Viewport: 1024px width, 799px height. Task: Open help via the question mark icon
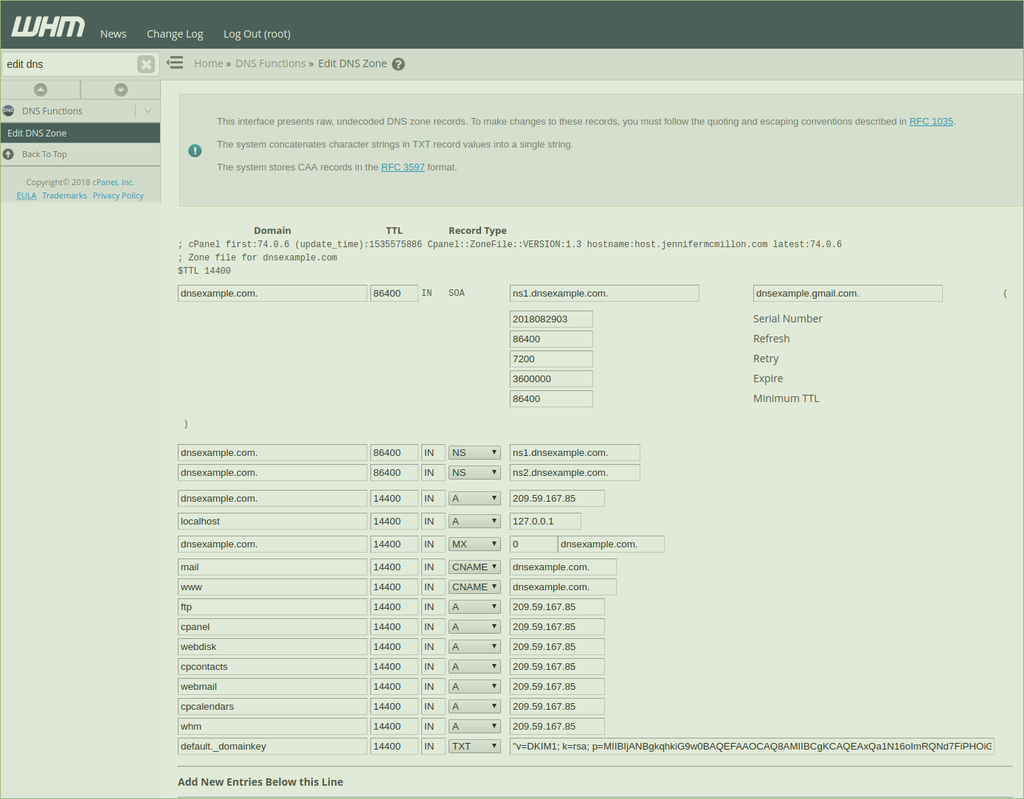click(x=398, y=62)
